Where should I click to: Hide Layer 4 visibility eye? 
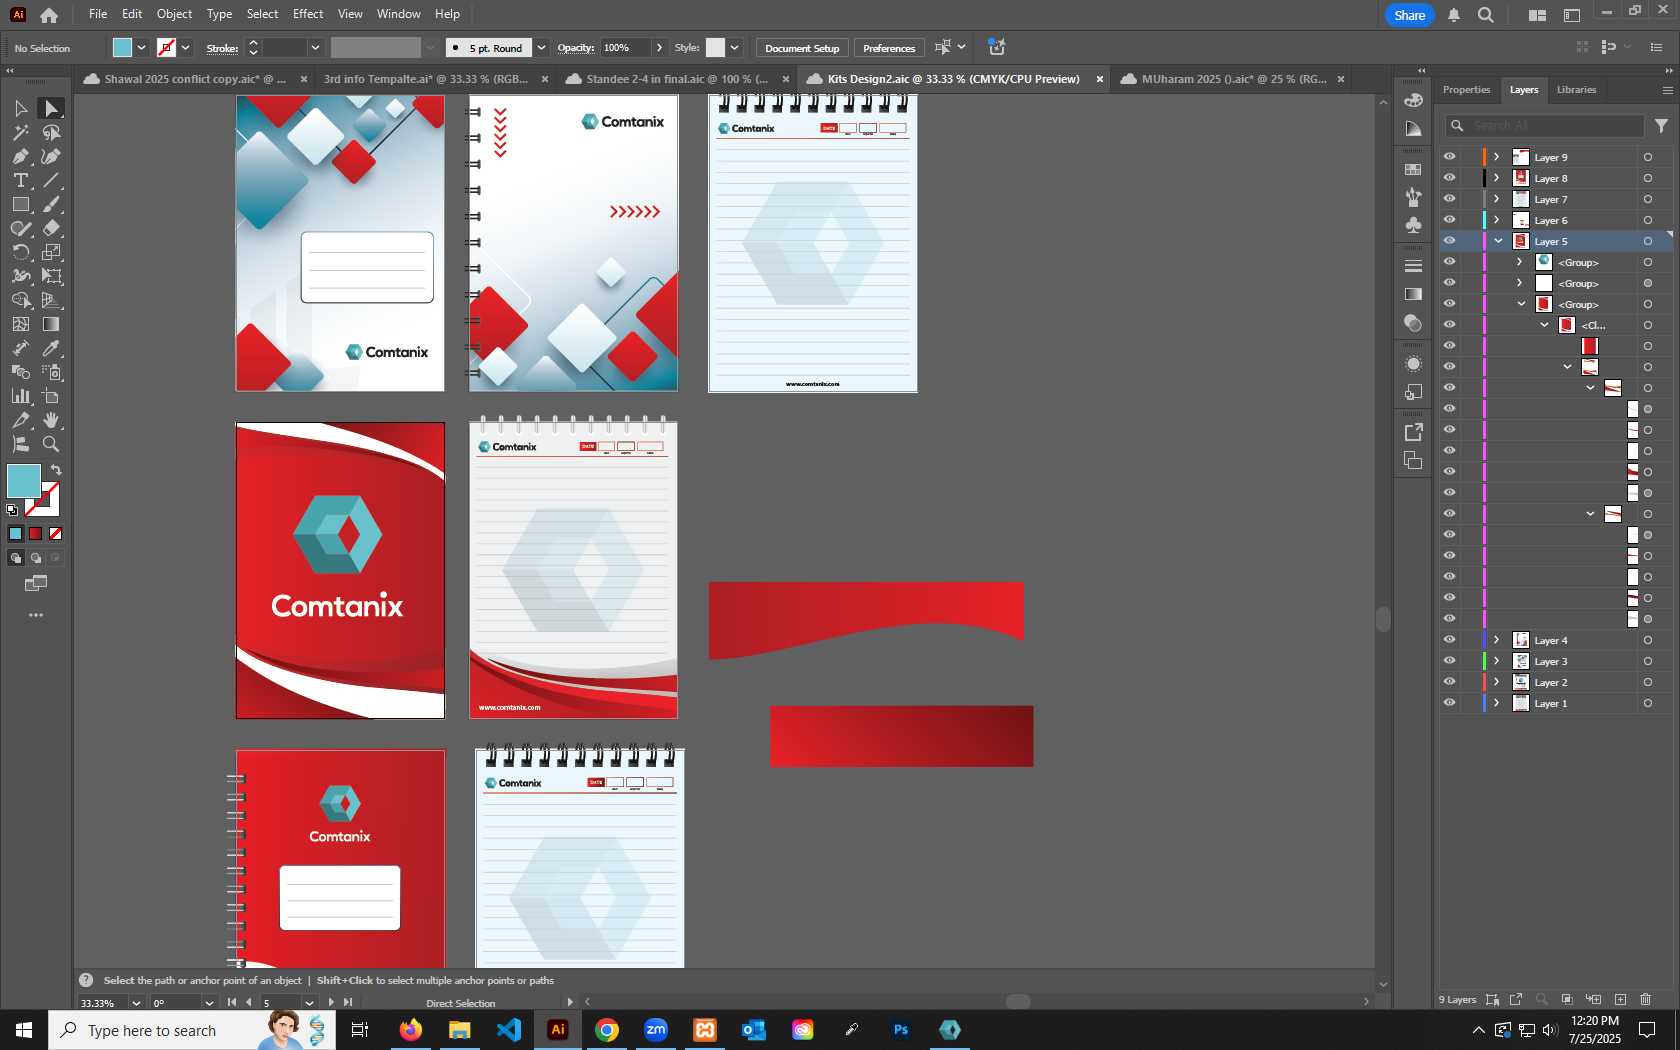1449,640
